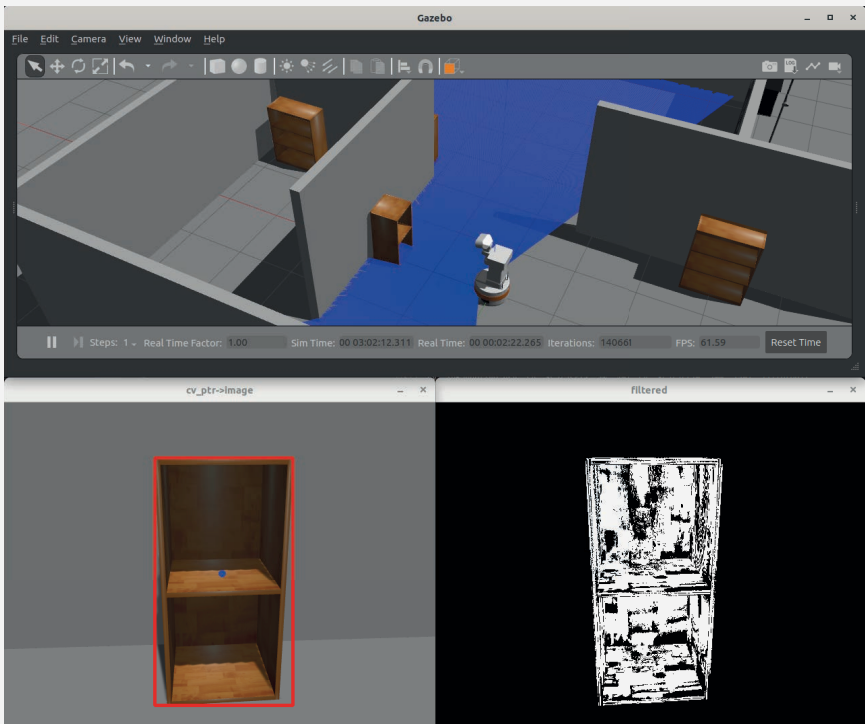Insert a cylinder shape

click(x=260, y=66)
